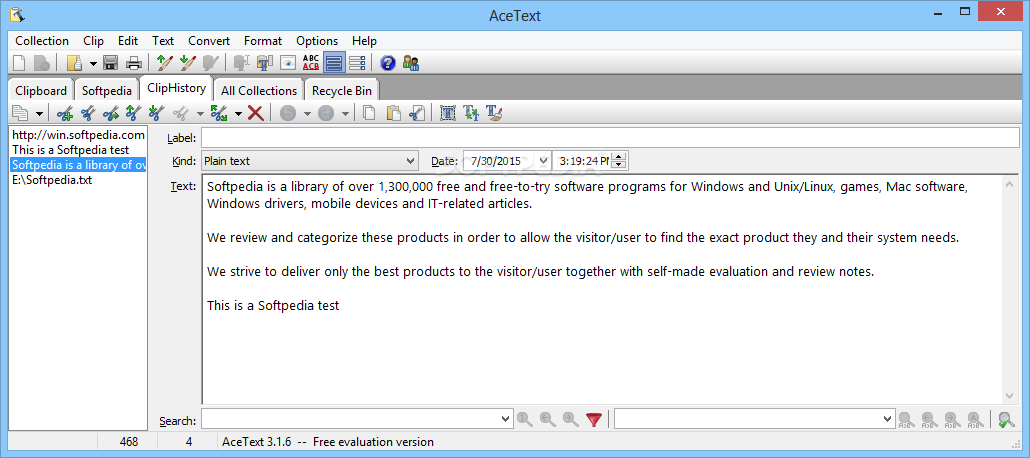Click scissors icon with green diagonal arrows
1030x458 pixels.
(219, 113)
